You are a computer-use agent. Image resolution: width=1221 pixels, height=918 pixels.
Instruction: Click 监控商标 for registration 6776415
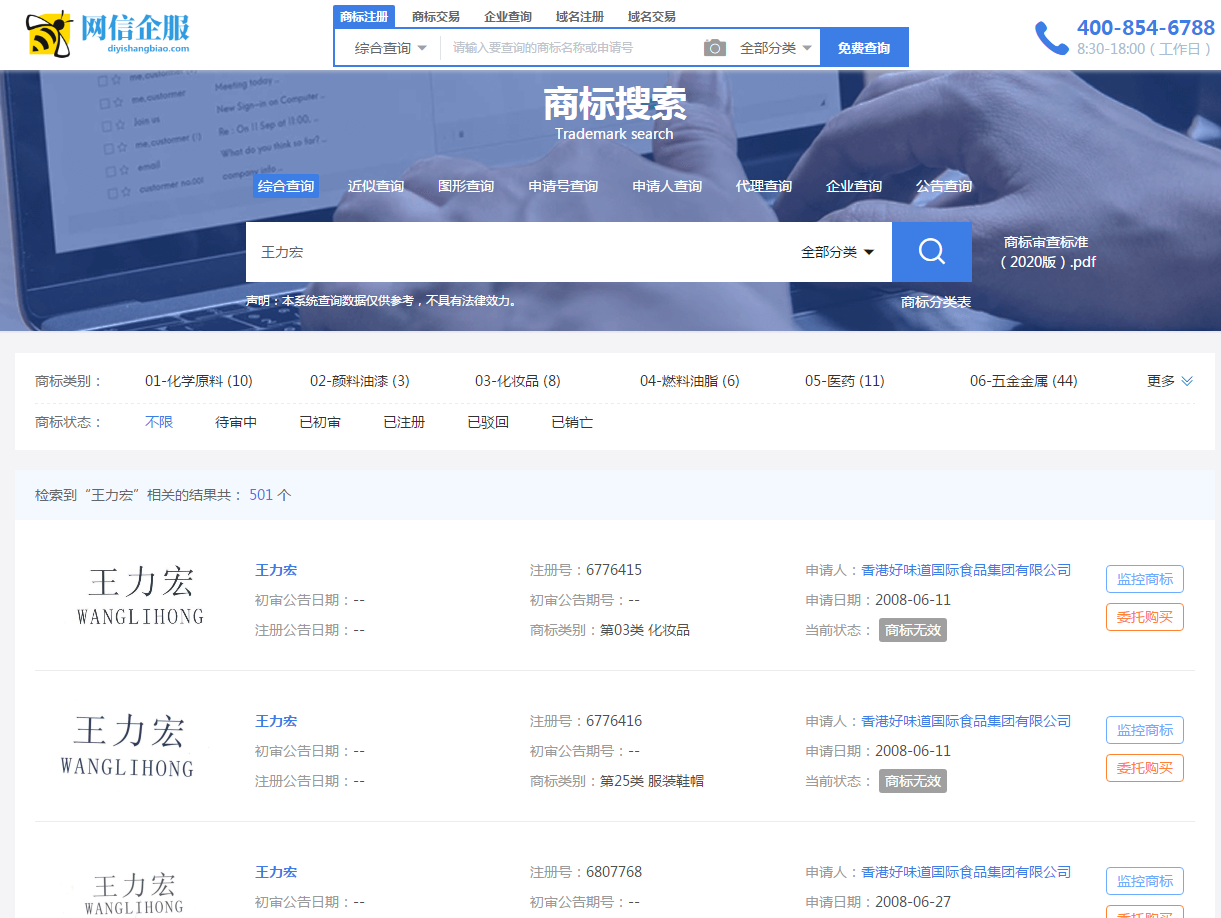point(1145,579)
